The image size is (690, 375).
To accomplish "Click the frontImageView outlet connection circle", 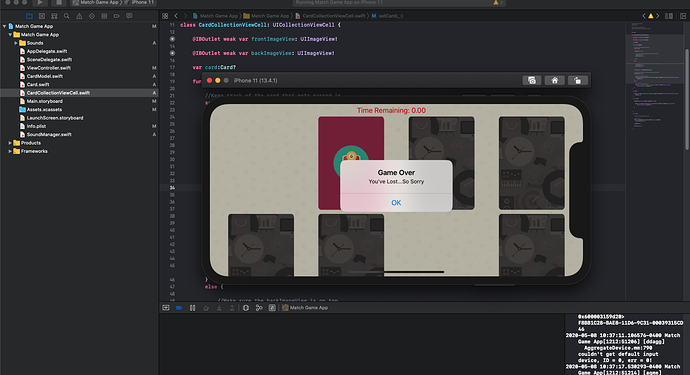I will pos(172,39).
